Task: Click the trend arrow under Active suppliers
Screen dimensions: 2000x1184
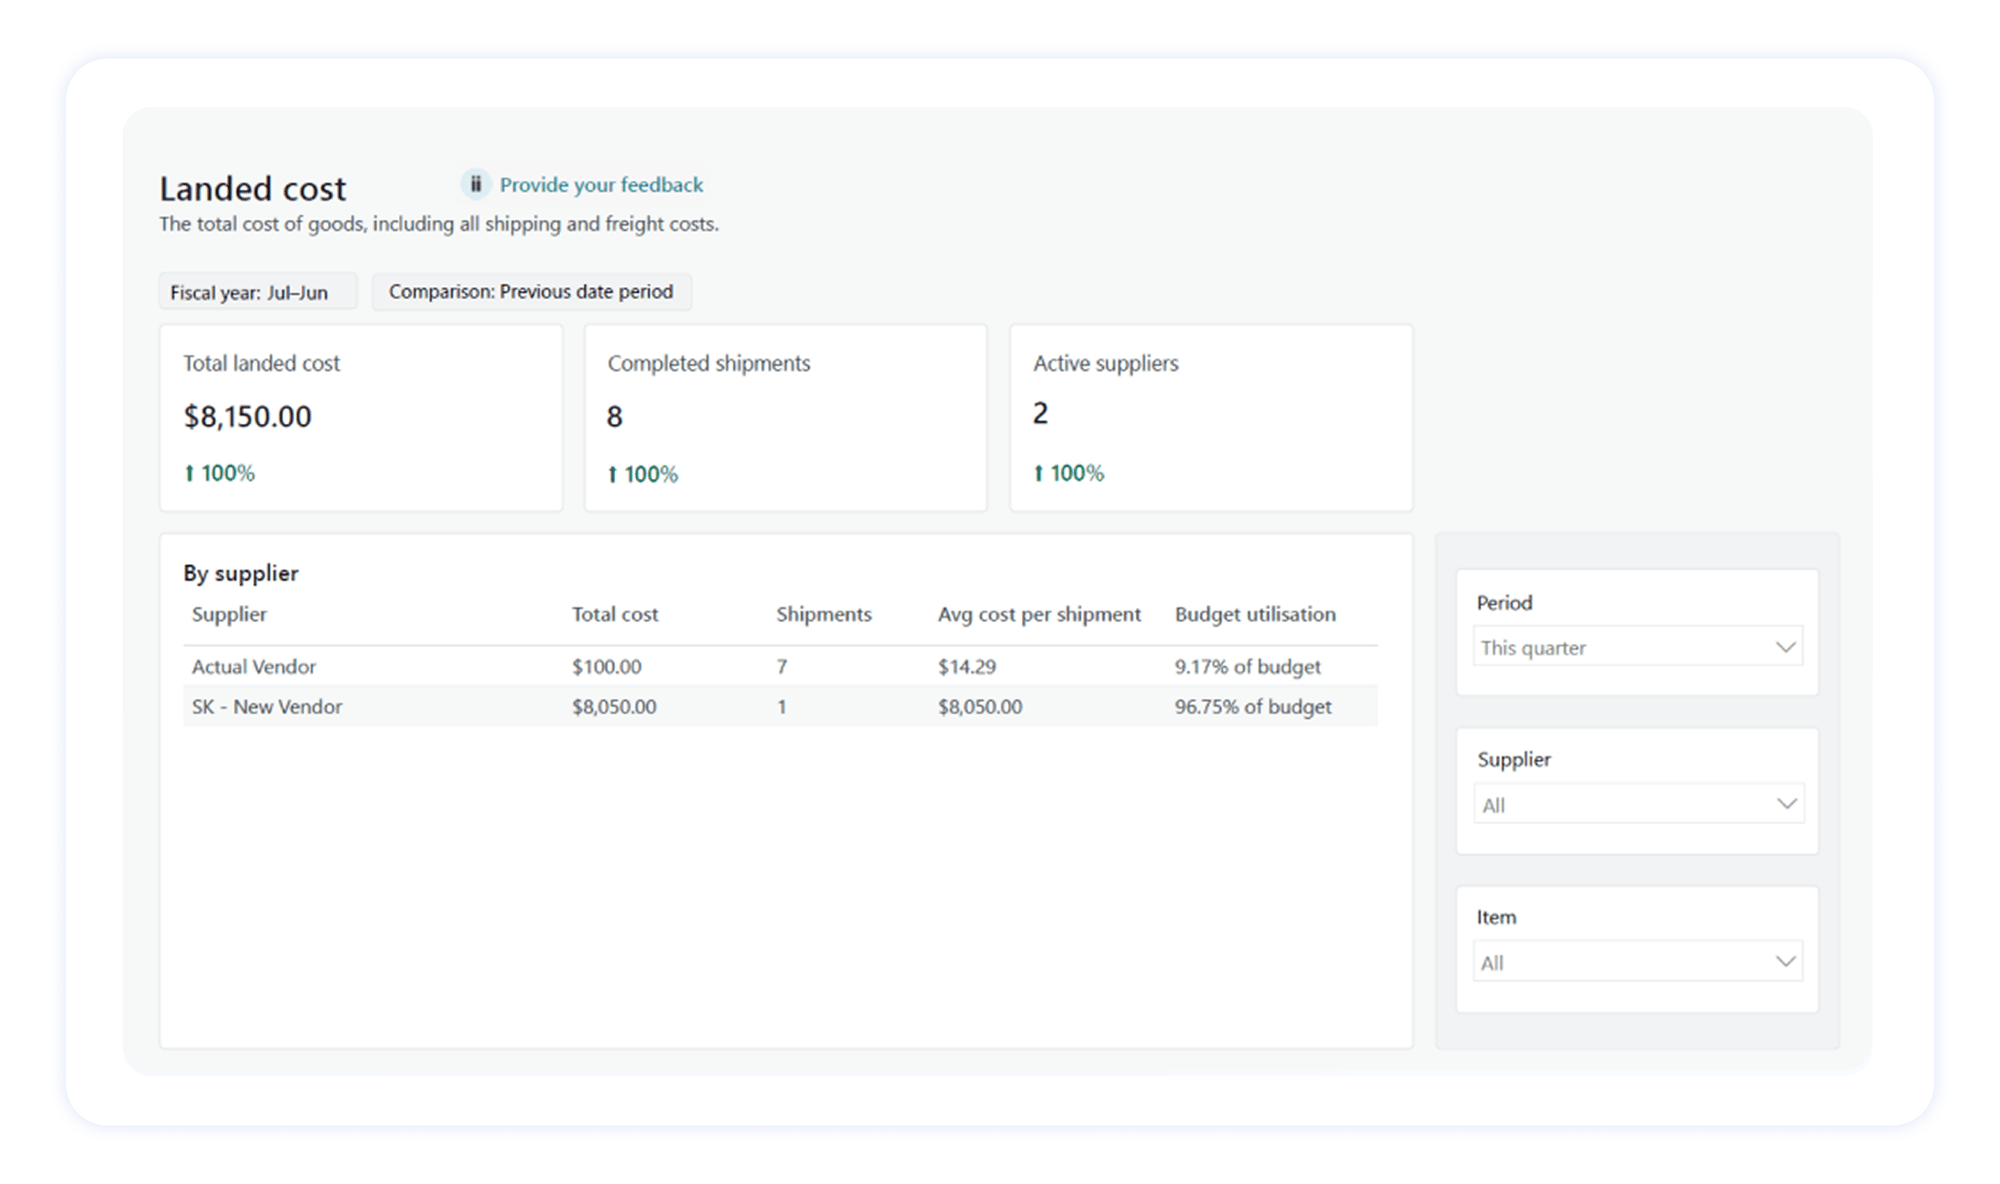Action: 1040,472
